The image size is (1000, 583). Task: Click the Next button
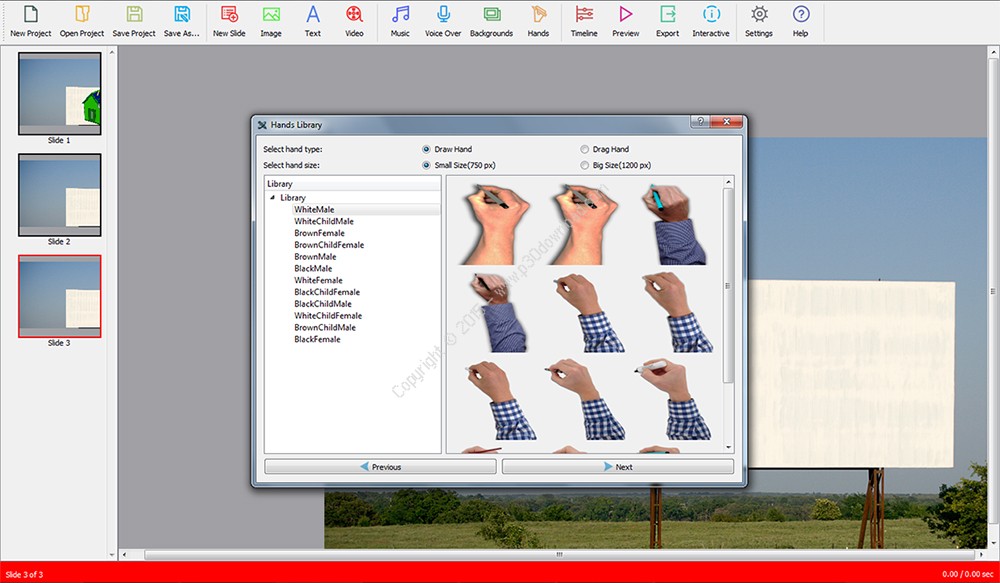[617, 467]
